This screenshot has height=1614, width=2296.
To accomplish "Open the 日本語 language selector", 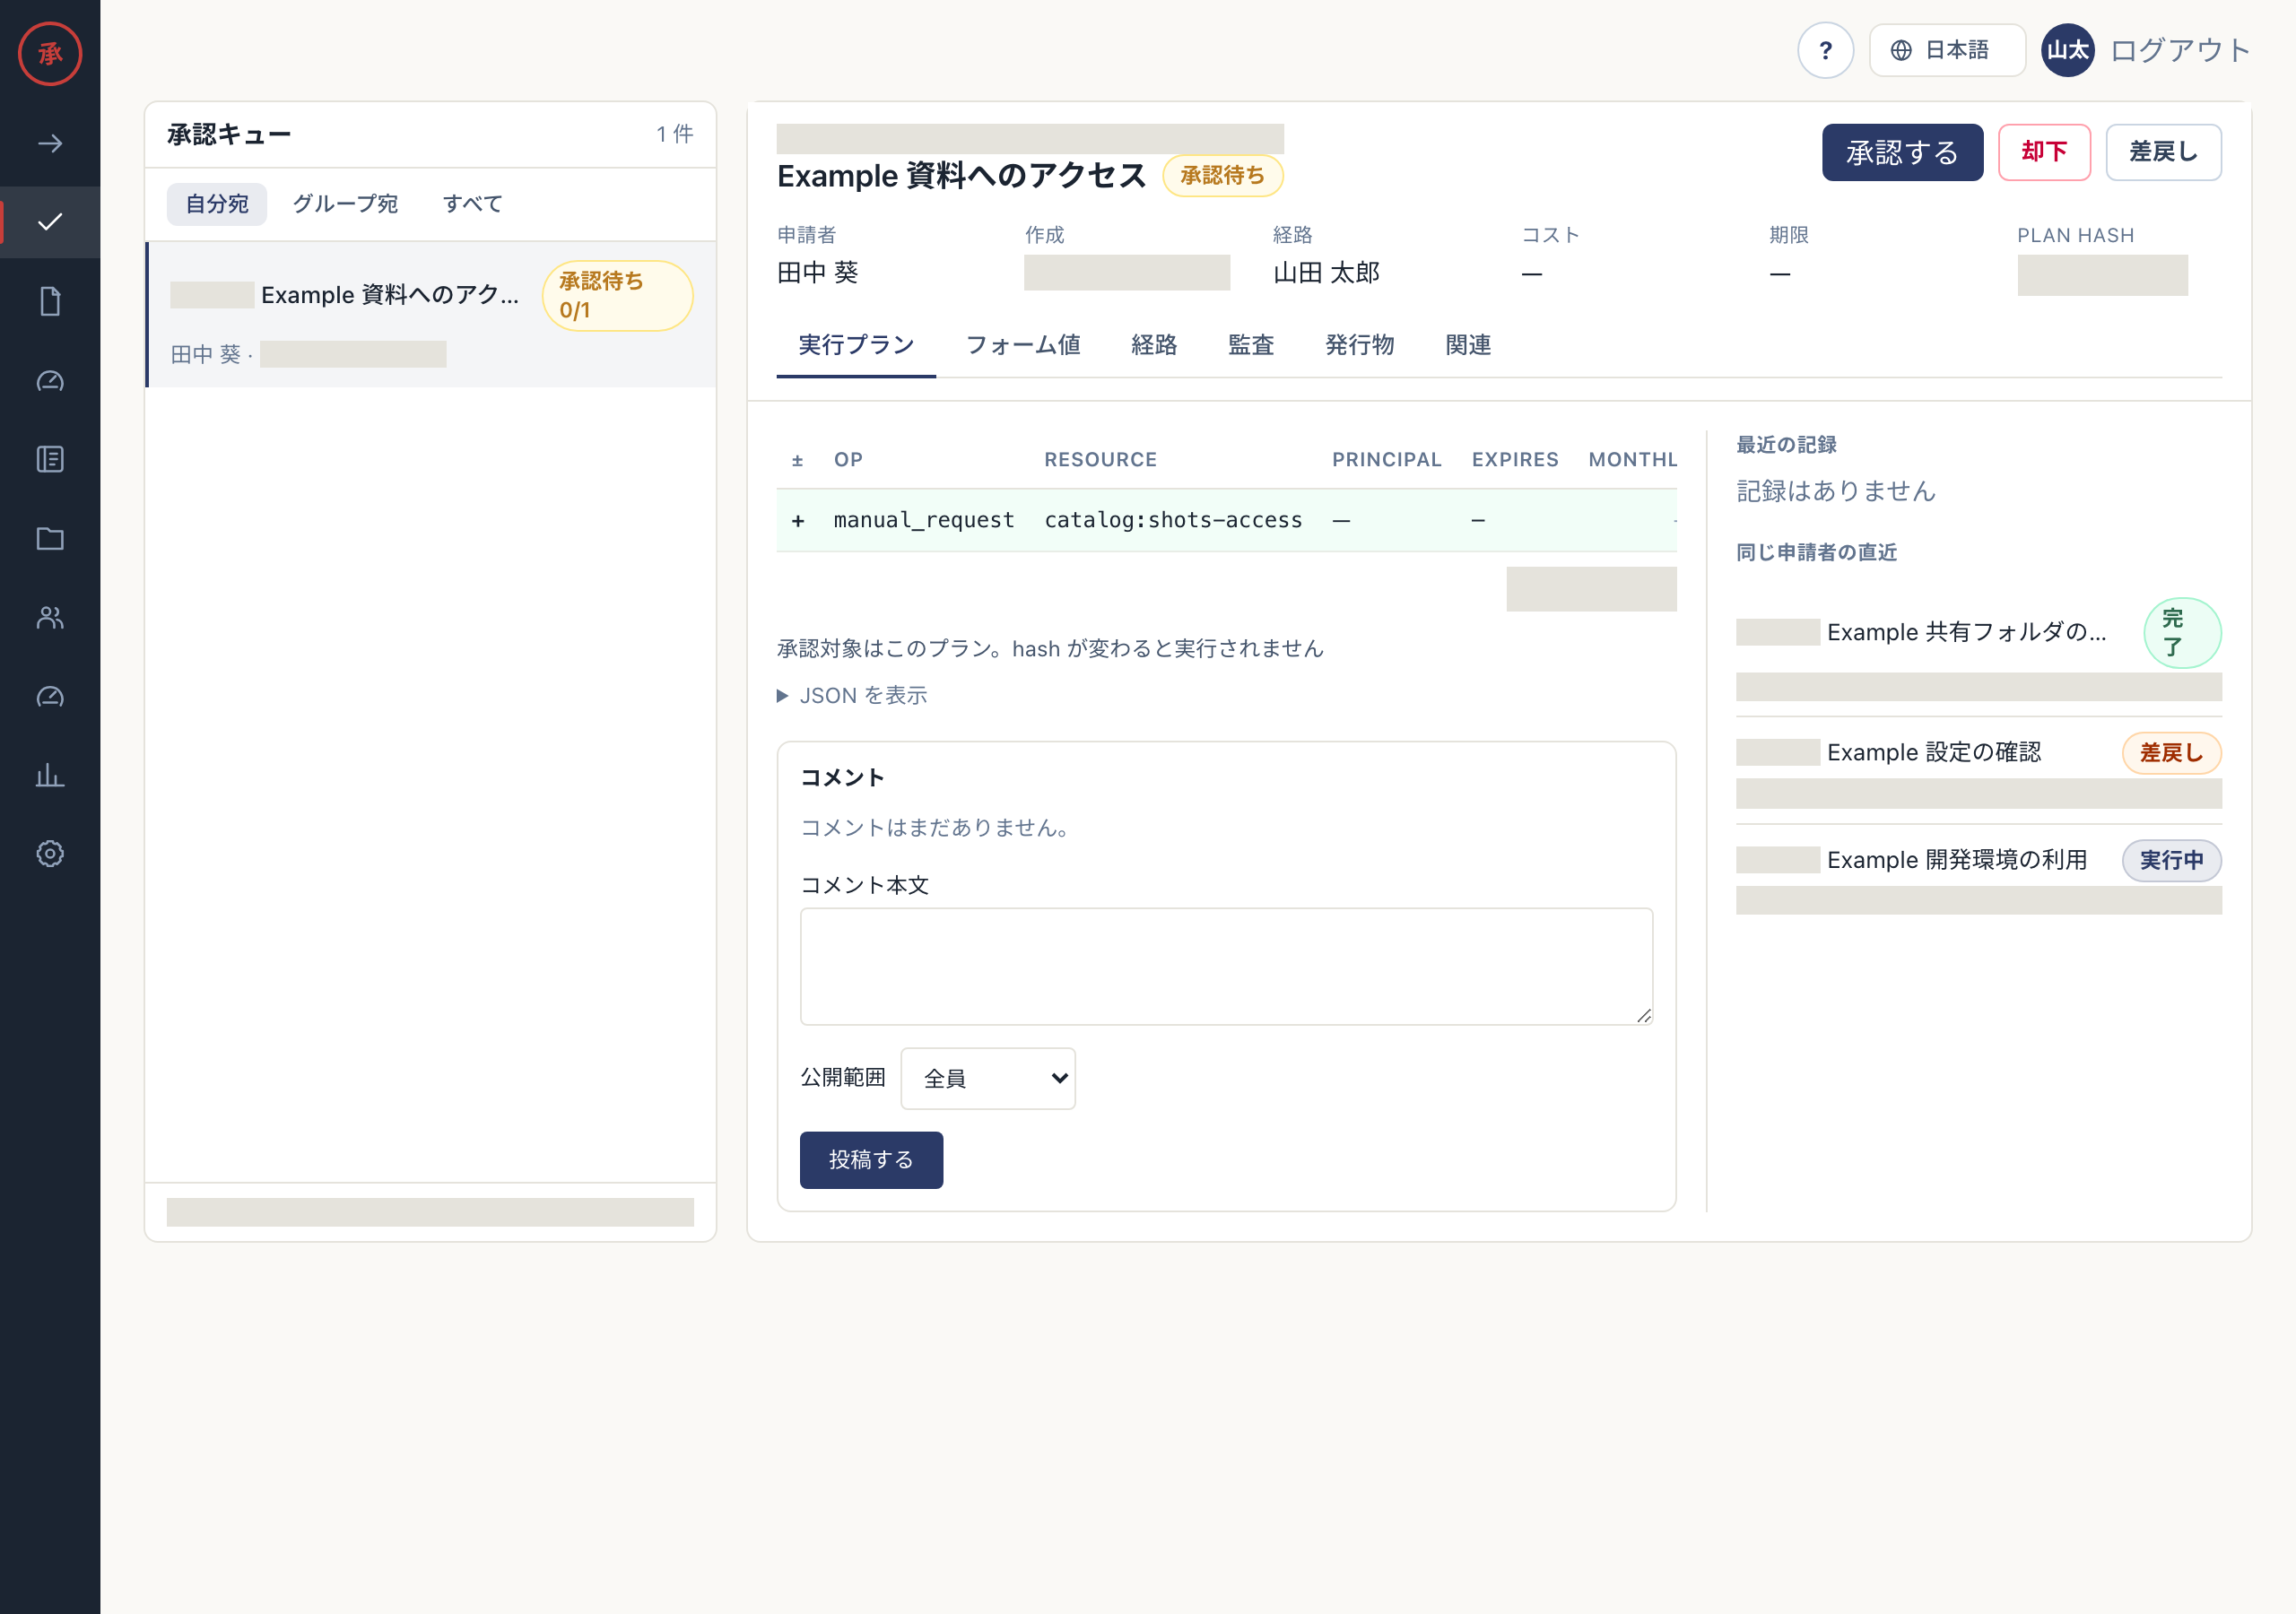I will coord(1946,50).
